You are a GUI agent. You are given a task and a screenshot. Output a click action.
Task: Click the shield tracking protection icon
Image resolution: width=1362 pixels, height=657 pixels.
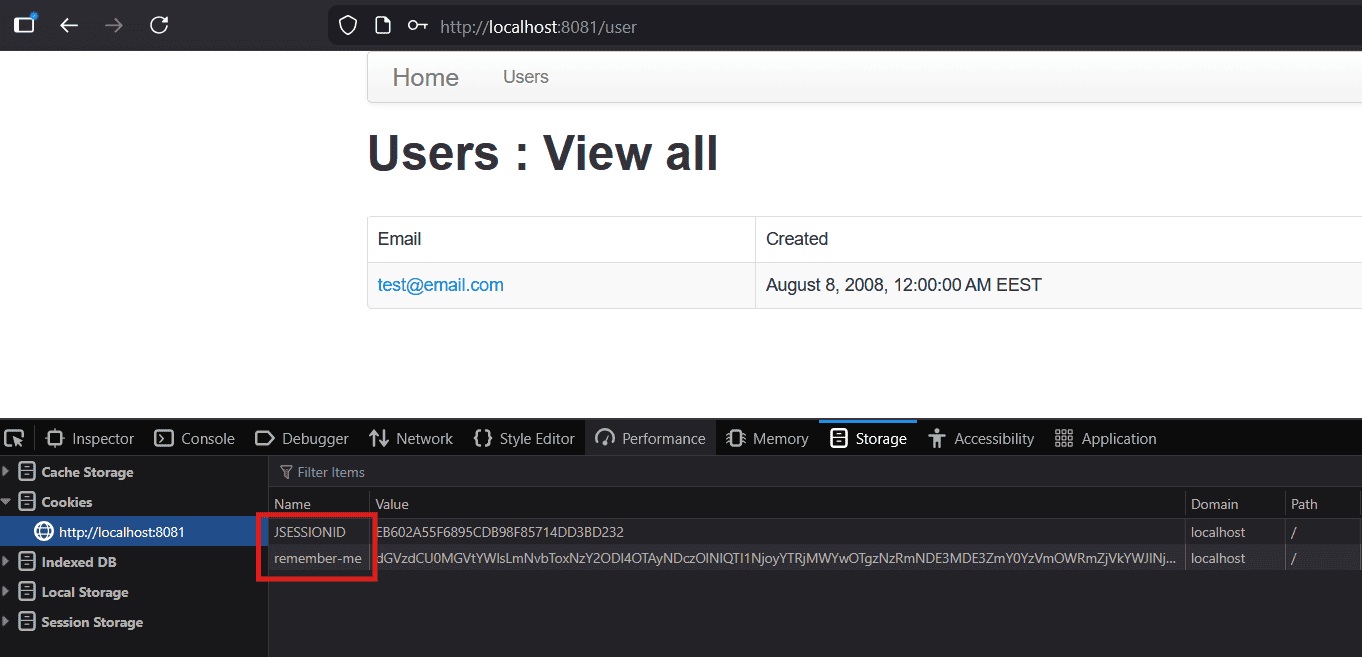pyautogui.click(x=348, y=26)
